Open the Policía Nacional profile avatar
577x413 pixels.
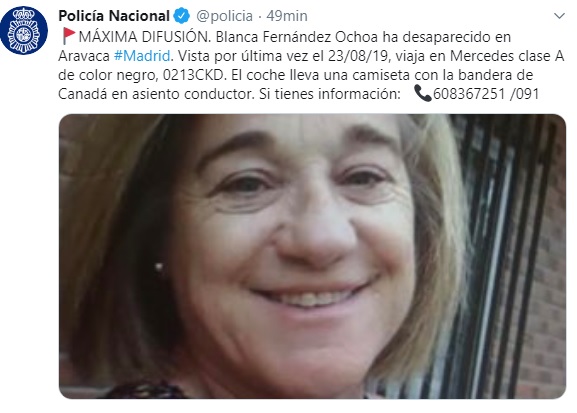24,31
